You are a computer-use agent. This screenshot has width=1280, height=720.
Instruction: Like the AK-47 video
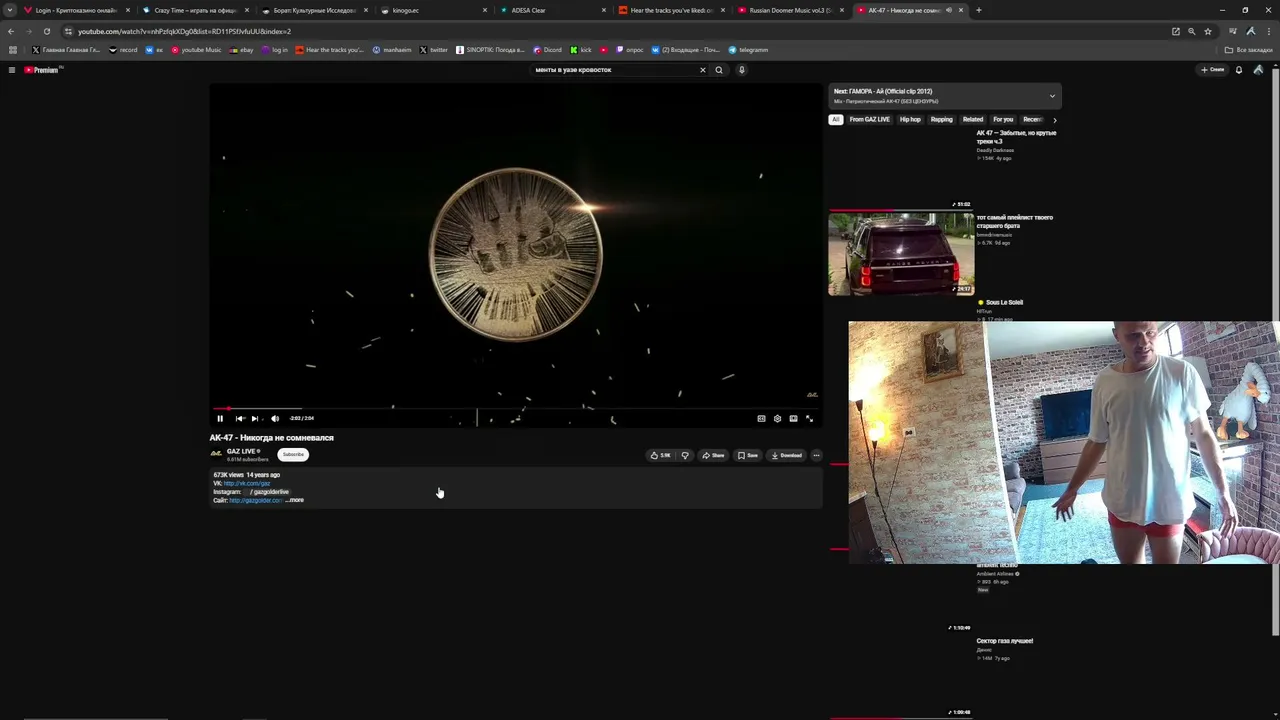pyautogui.click(x=661, y=455)
